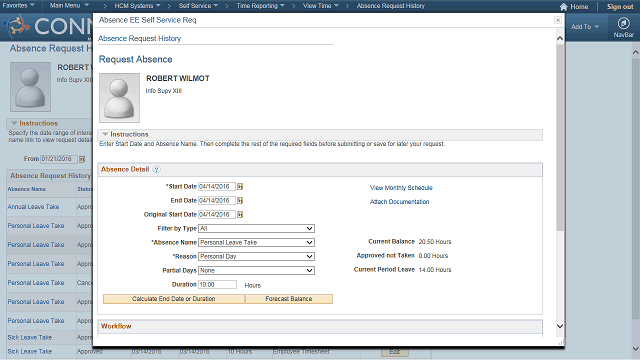Open the Absence Name dropdown
The width and height of the screenshot is (640, 360).
pos(256,242)
